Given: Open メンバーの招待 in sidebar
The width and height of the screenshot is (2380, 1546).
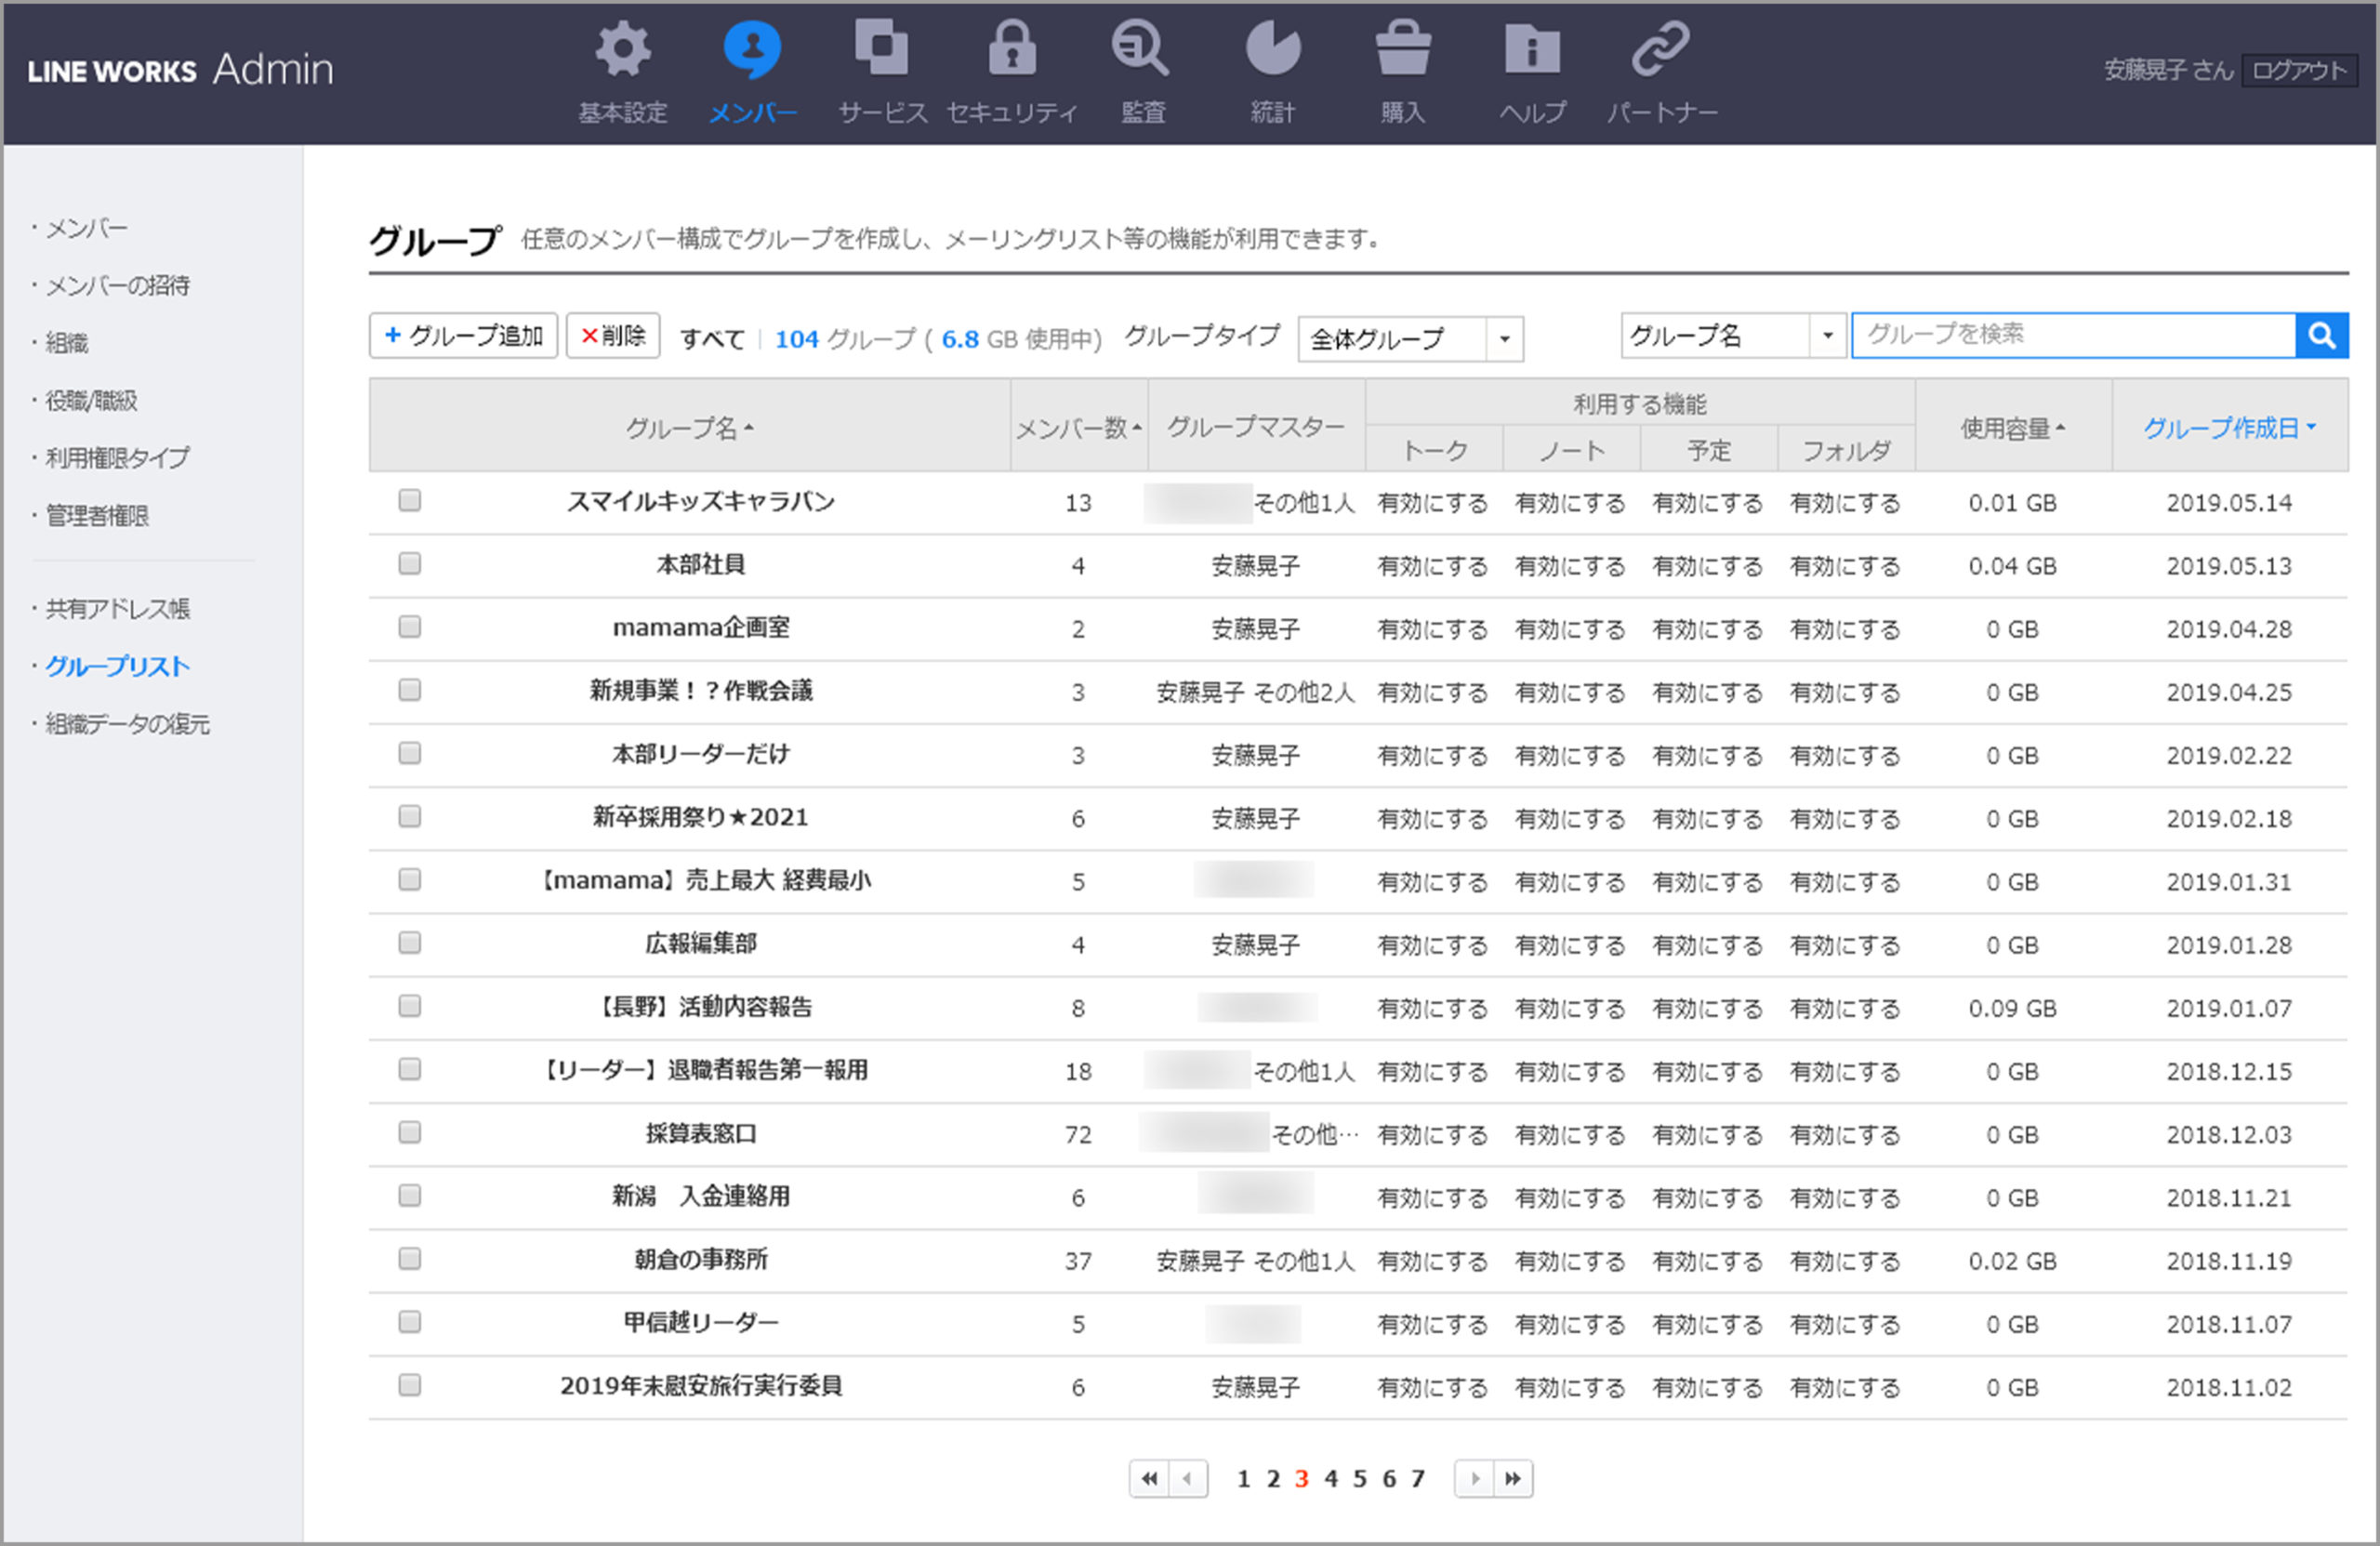Looking at the screenshot, I should coord(117,286).
